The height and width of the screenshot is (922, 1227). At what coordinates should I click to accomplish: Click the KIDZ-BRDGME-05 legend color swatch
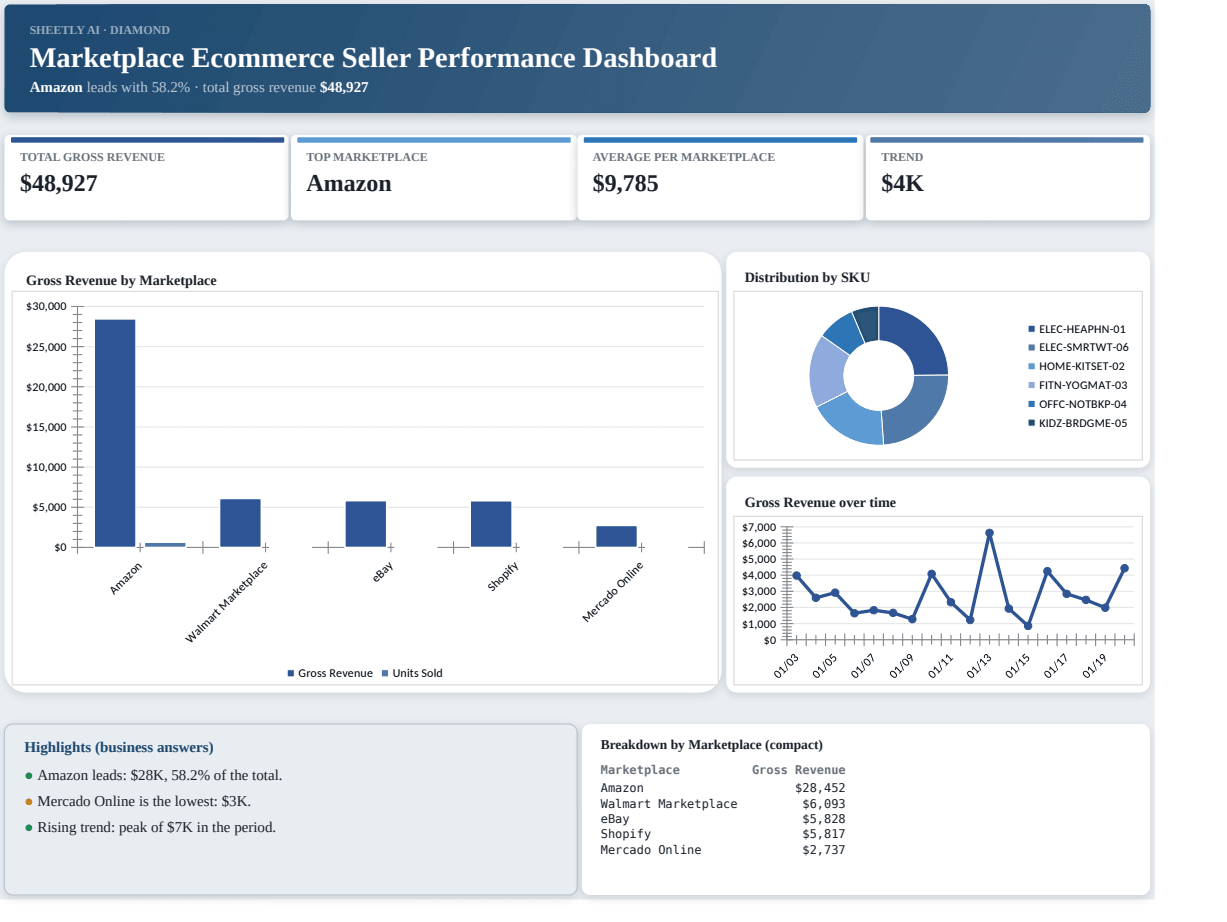click(1032, 423)
